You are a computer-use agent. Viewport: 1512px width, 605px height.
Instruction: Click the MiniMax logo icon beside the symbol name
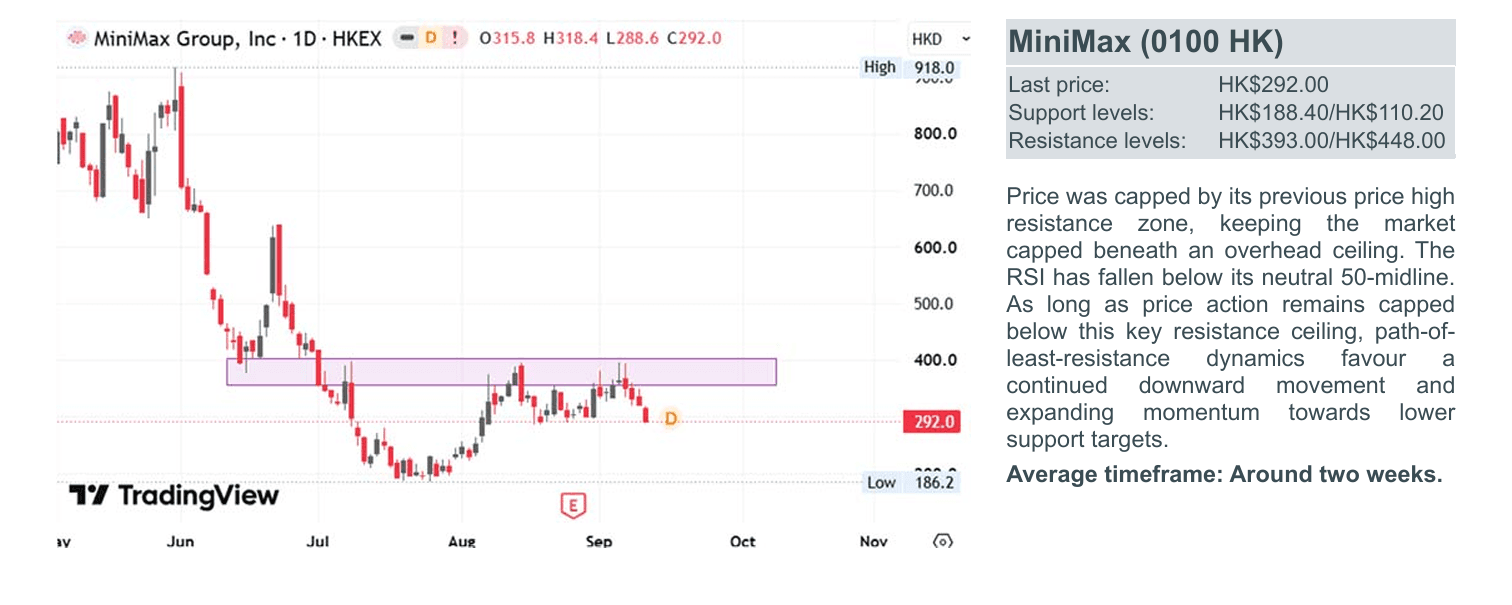pyautogui.click(x=76, y=39)
